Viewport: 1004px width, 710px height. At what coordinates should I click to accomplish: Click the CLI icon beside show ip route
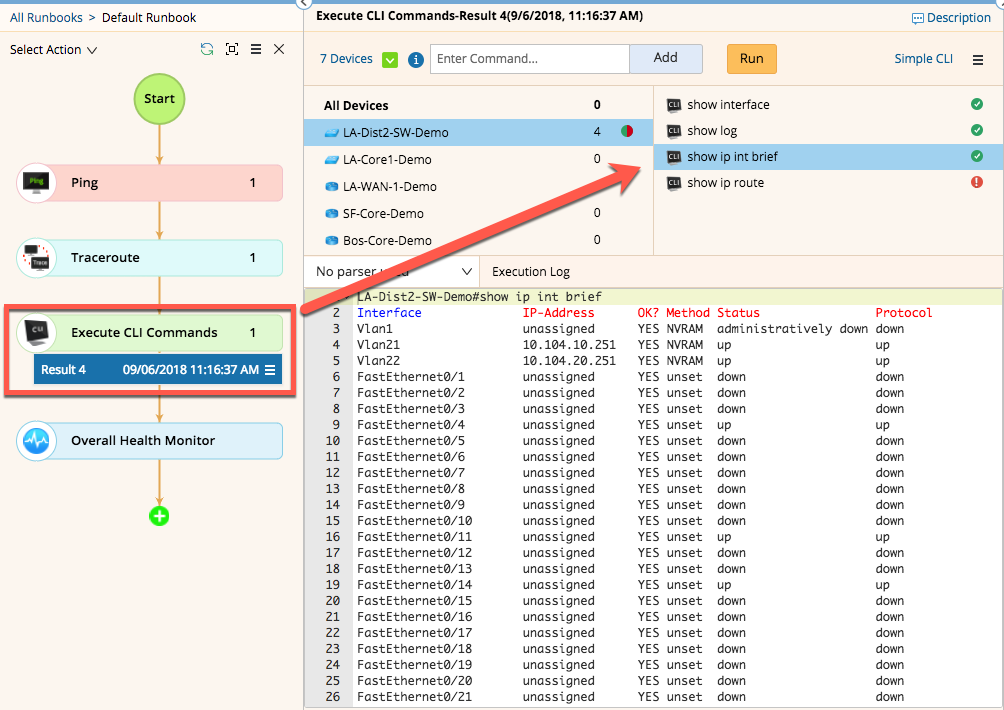[674, 183]
